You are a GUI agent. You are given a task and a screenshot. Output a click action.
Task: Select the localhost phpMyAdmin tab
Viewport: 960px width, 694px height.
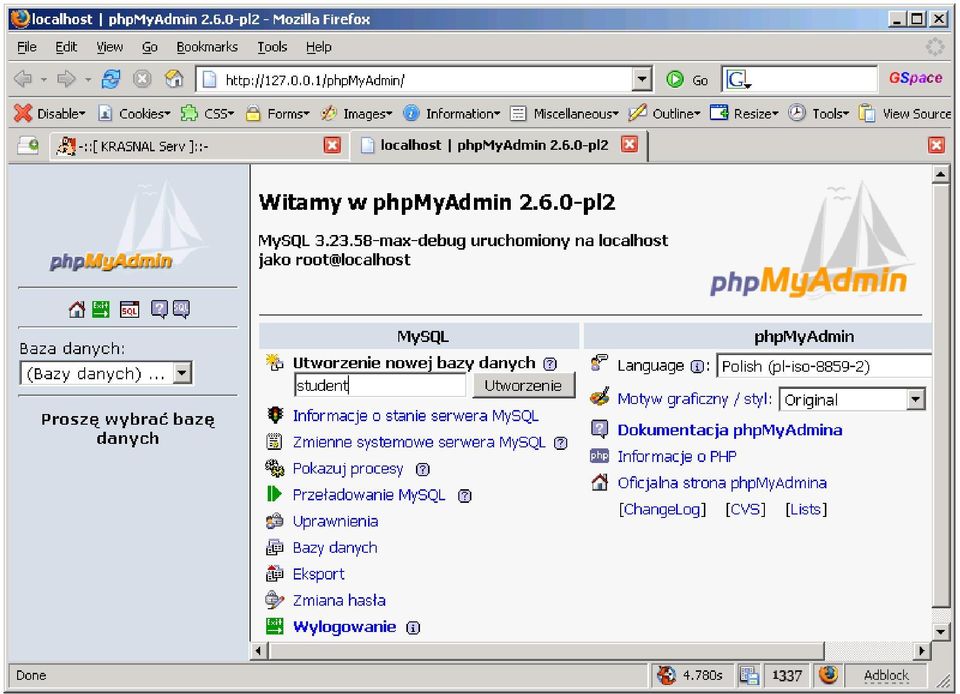click(x=499, y=146)
